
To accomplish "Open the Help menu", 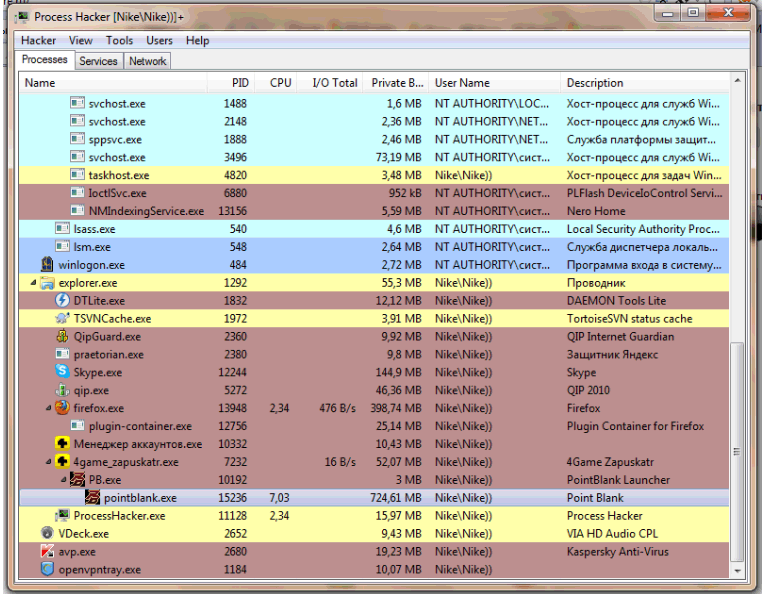I will click(197, 40).
